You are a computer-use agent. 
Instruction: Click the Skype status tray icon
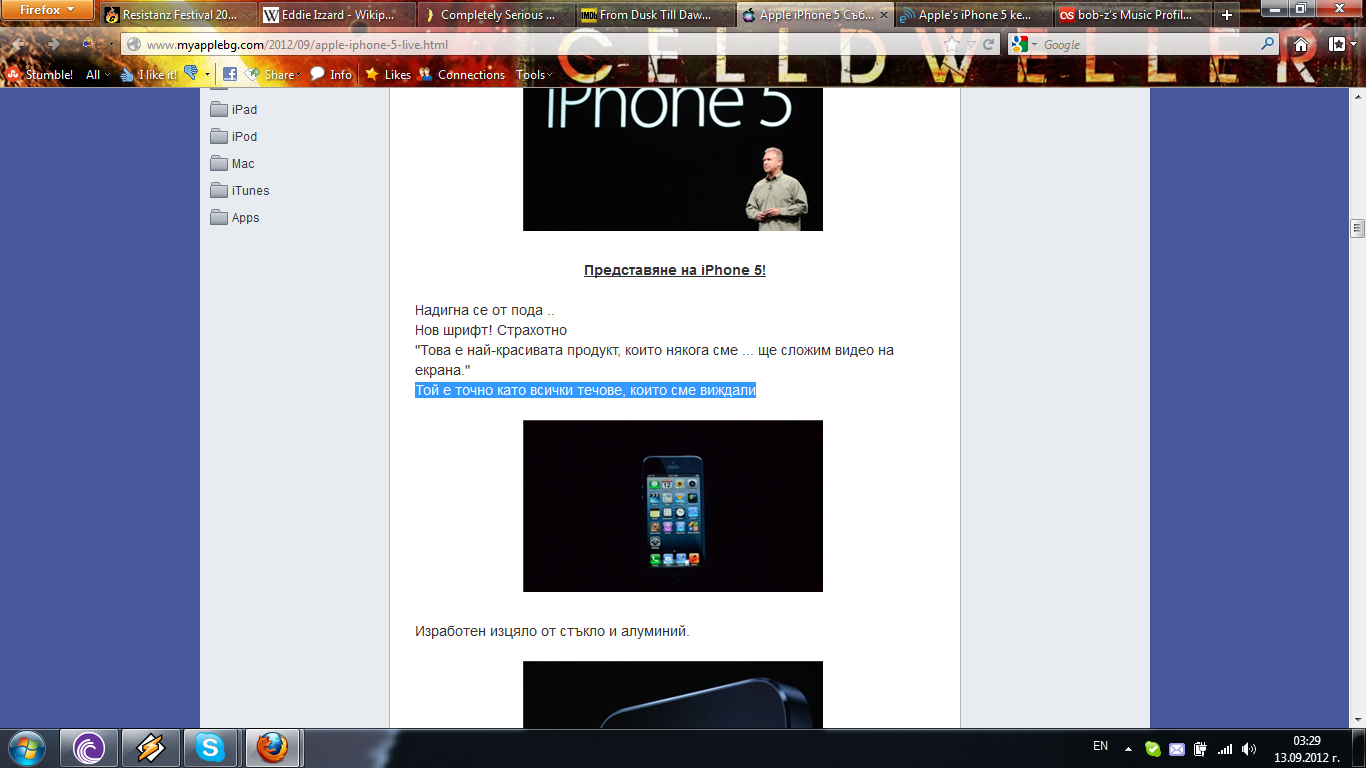pos(1153,748)
